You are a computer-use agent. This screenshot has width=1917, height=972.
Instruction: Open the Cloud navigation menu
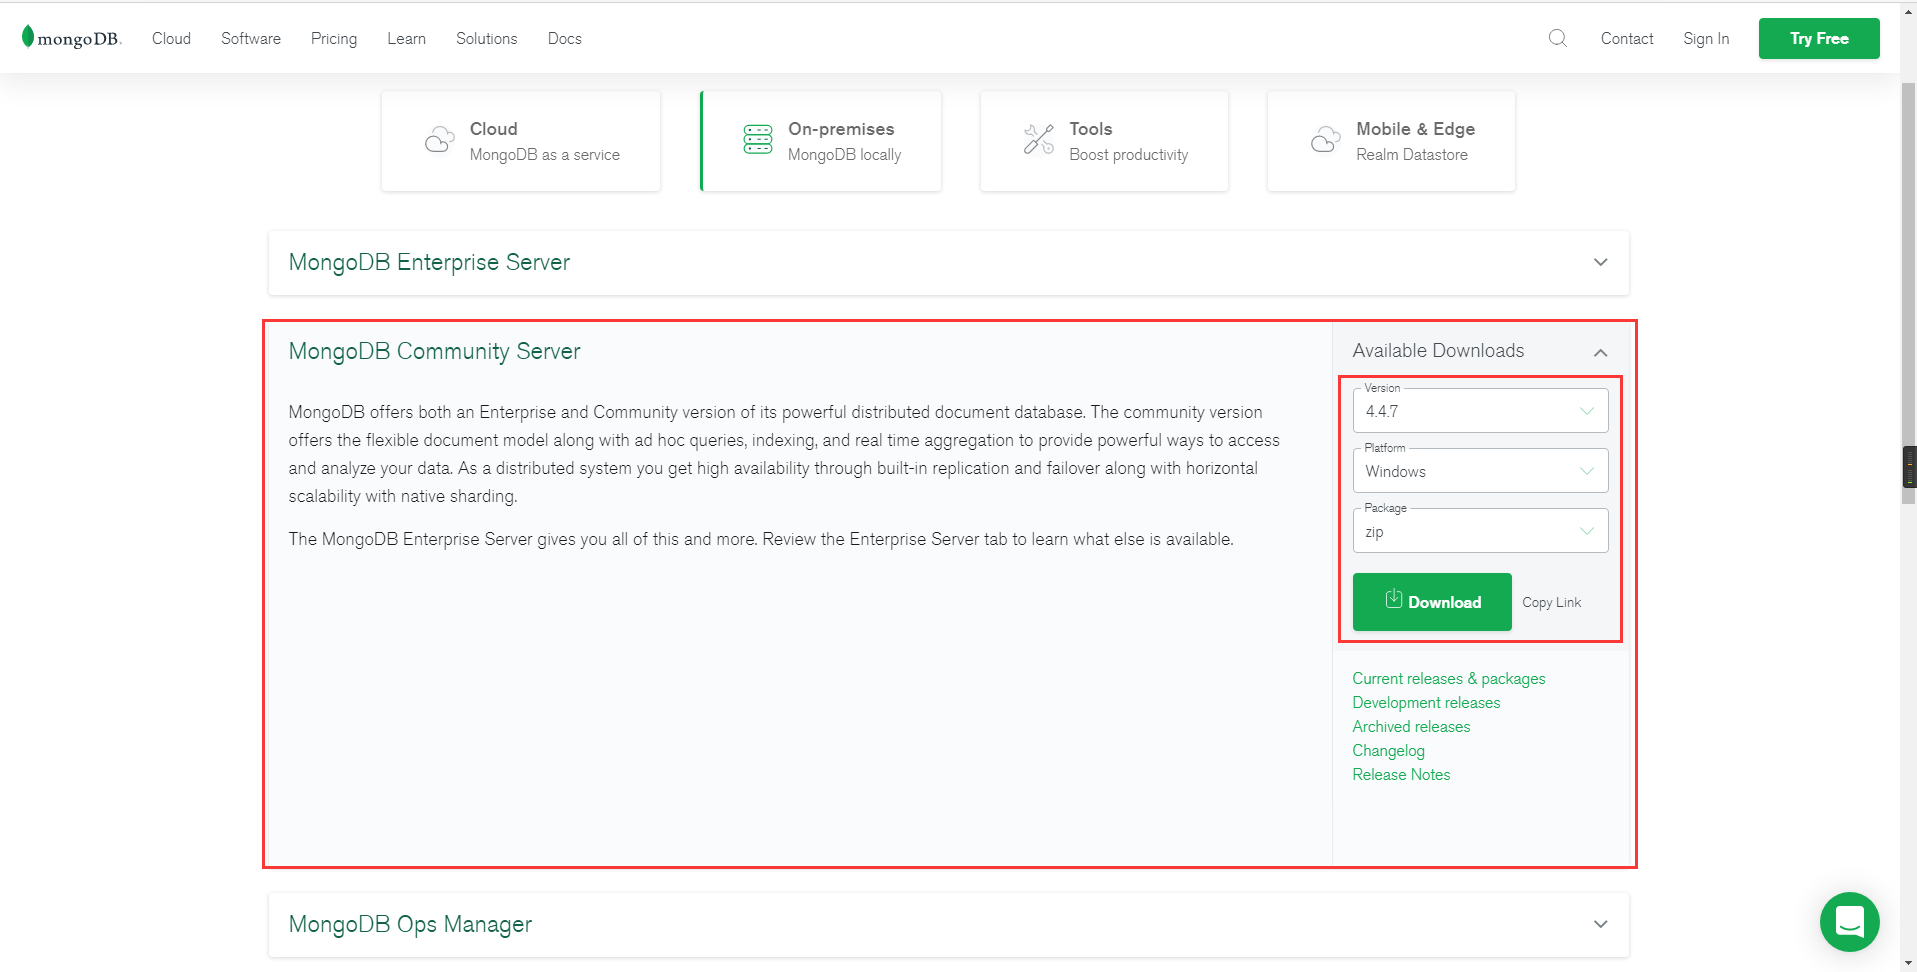pyautogui.click(x=171, y=38)
